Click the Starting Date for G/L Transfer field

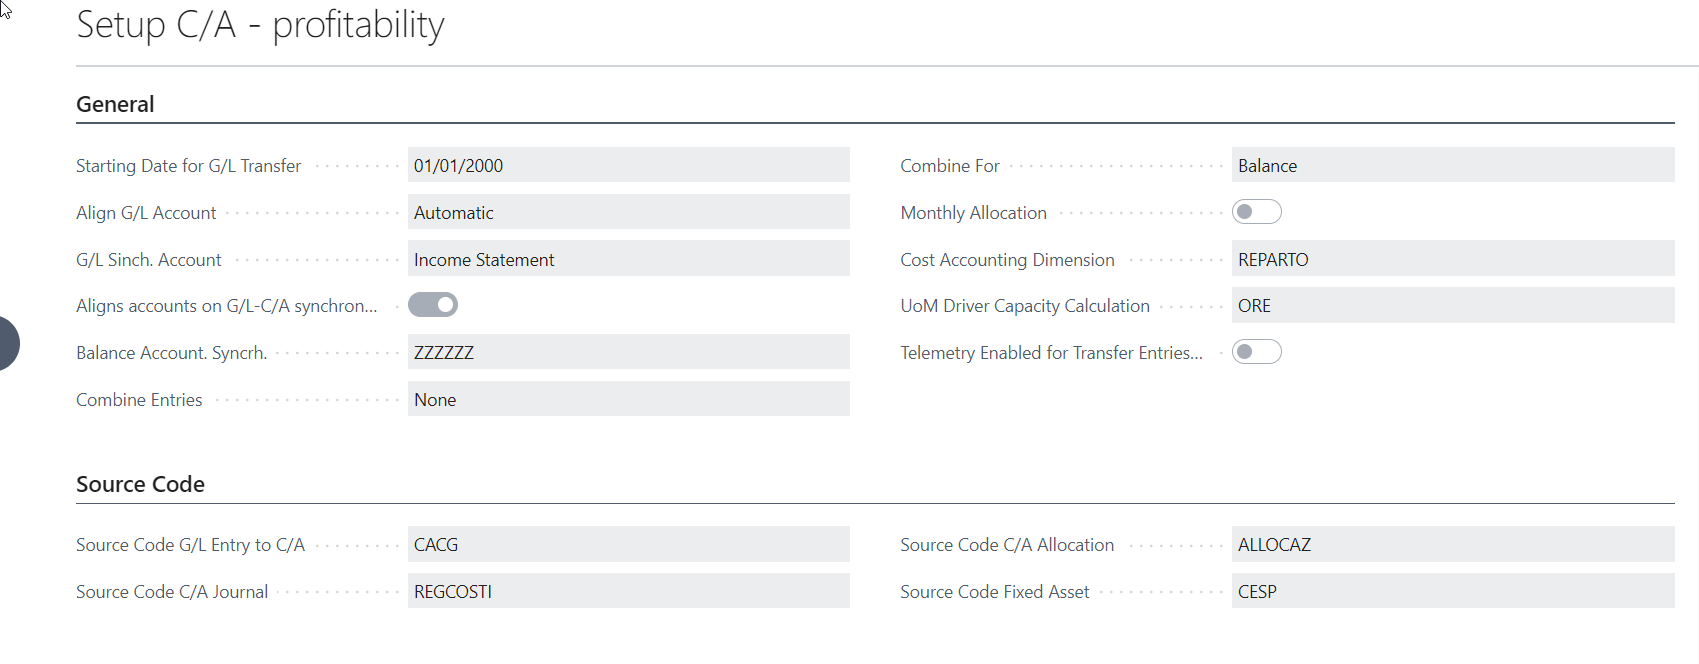(628, 165)
